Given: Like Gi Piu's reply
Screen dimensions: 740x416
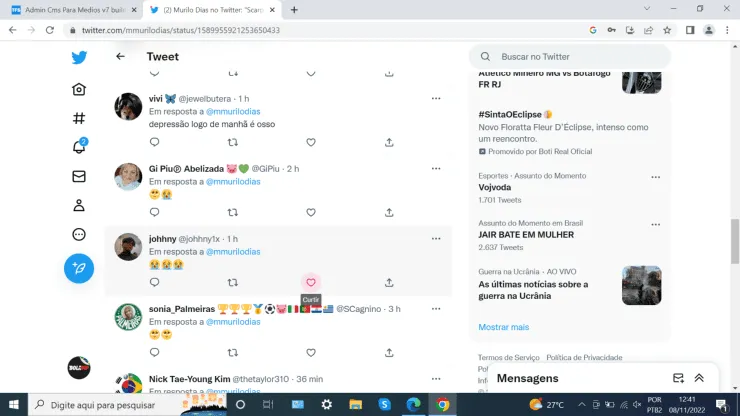Looking at the screenshot, I should click(311, 212).
